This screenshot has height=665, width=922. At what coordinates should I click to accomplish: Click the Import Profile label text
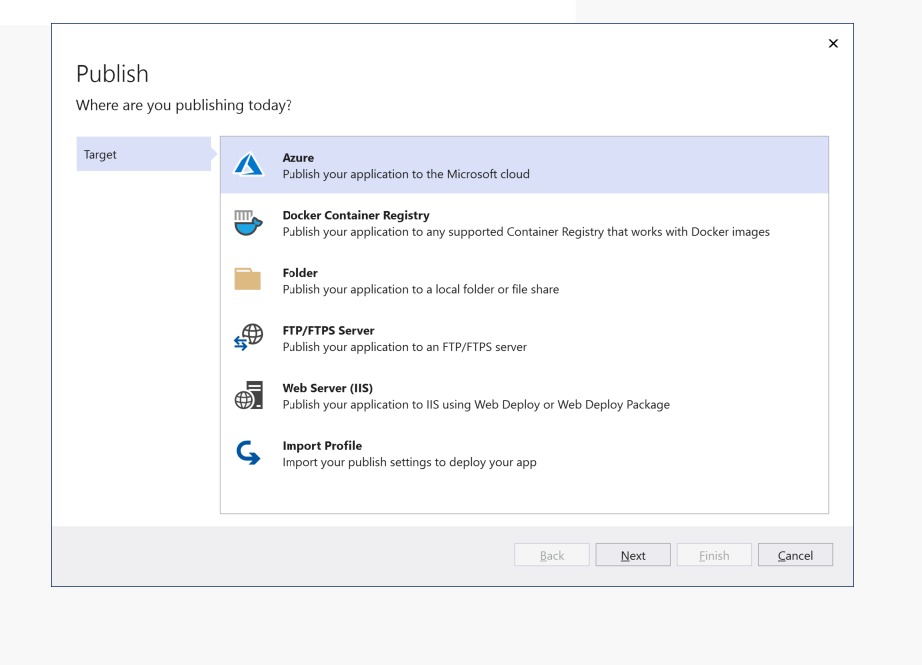[322, 445]
